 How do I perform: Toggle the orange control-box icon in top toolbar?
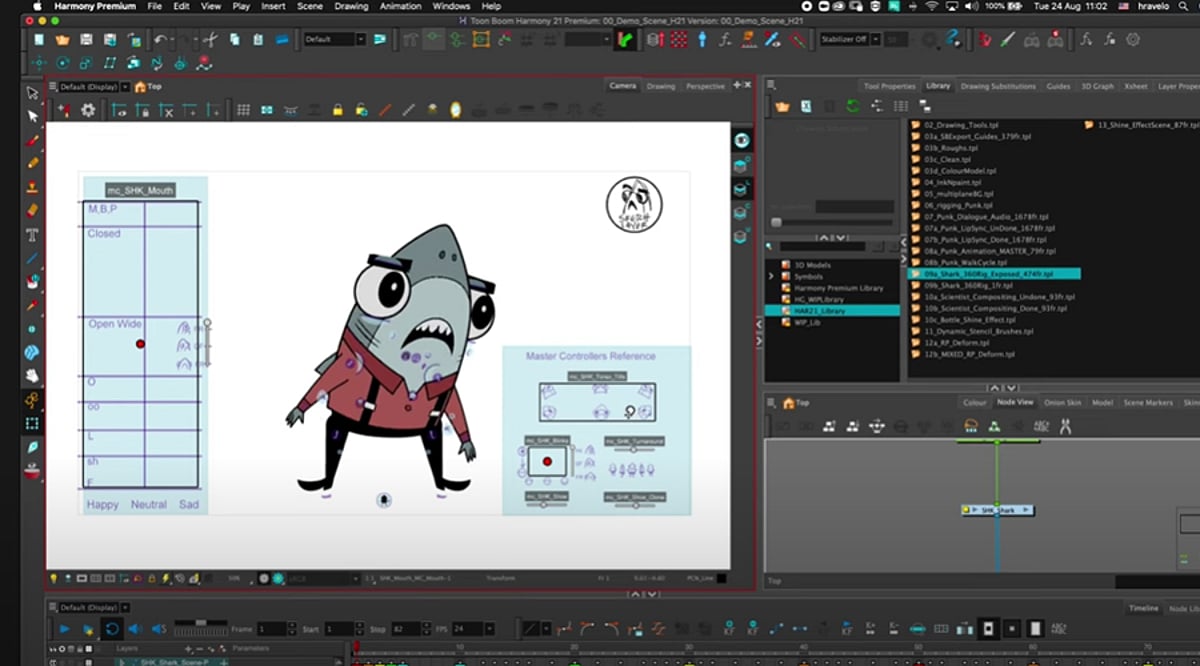(x=481, y=40)
